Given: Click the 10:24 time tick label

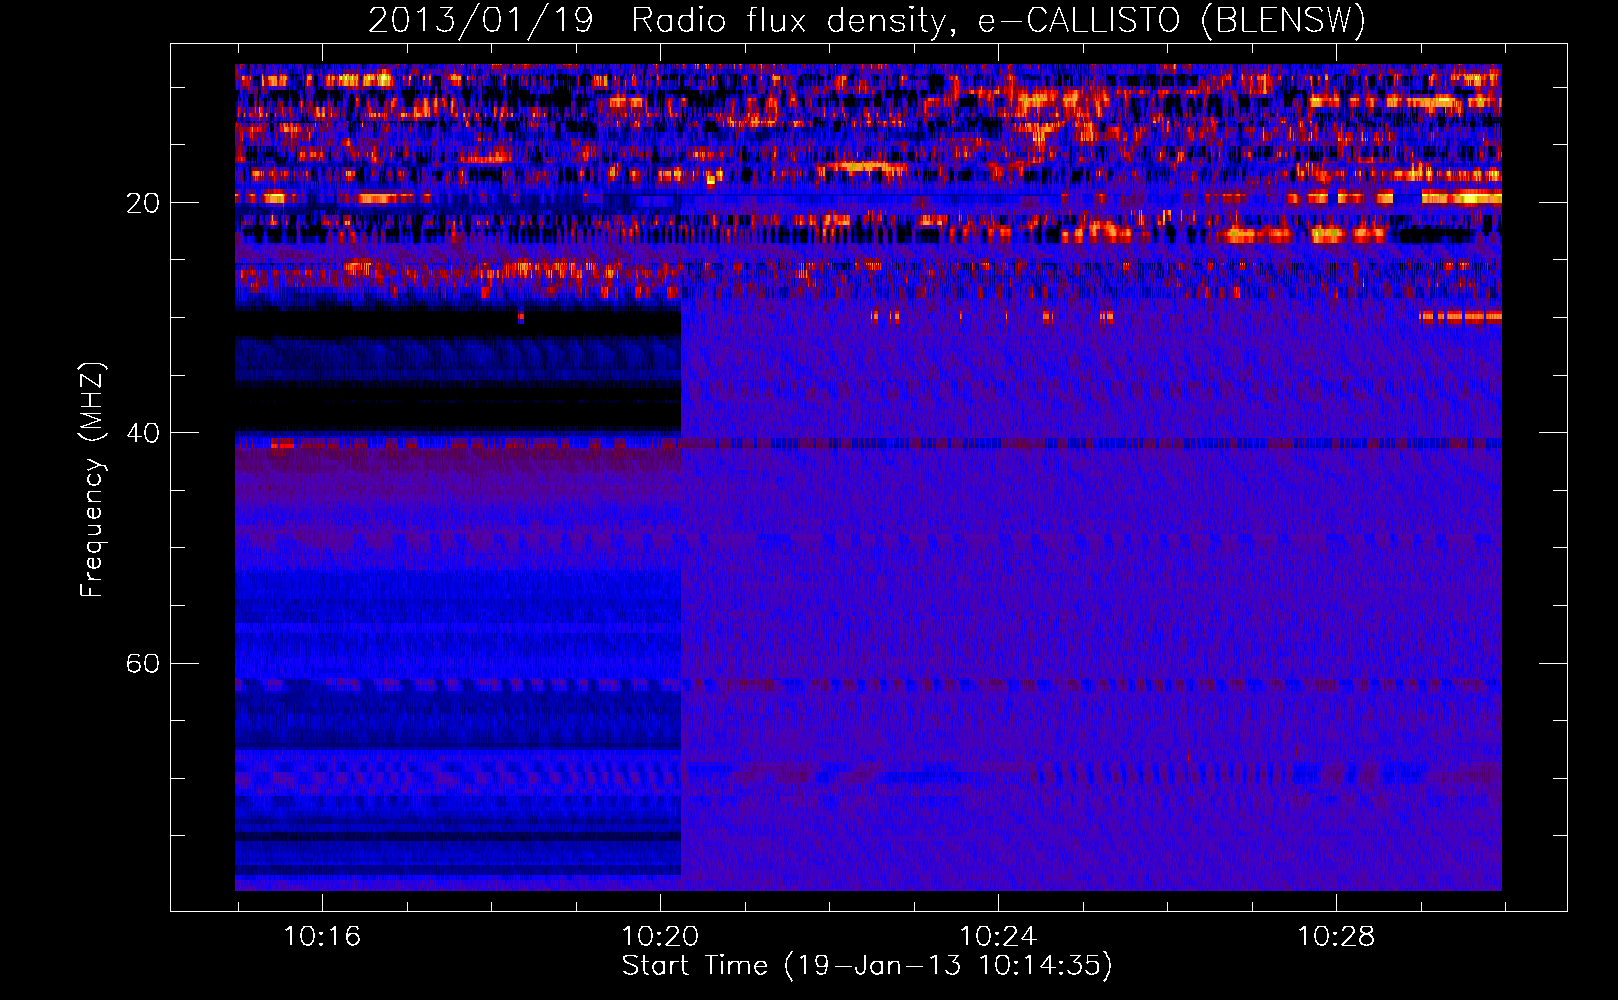Looking at the screenshot, I should [x=998, y=937].
